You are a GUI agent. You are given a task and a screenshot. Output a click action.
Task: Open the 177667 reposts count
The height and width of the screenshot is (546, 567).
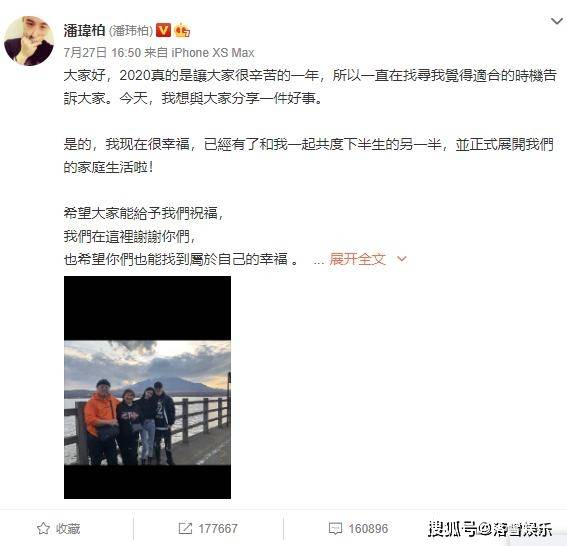click(x=218, y=529)
